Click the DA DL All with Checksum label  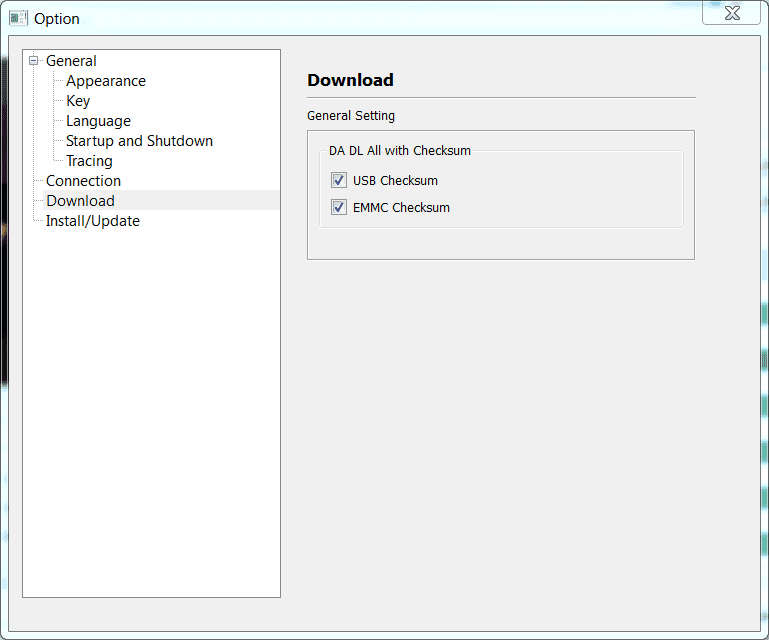pyautogui.click(x=400, y=151)
